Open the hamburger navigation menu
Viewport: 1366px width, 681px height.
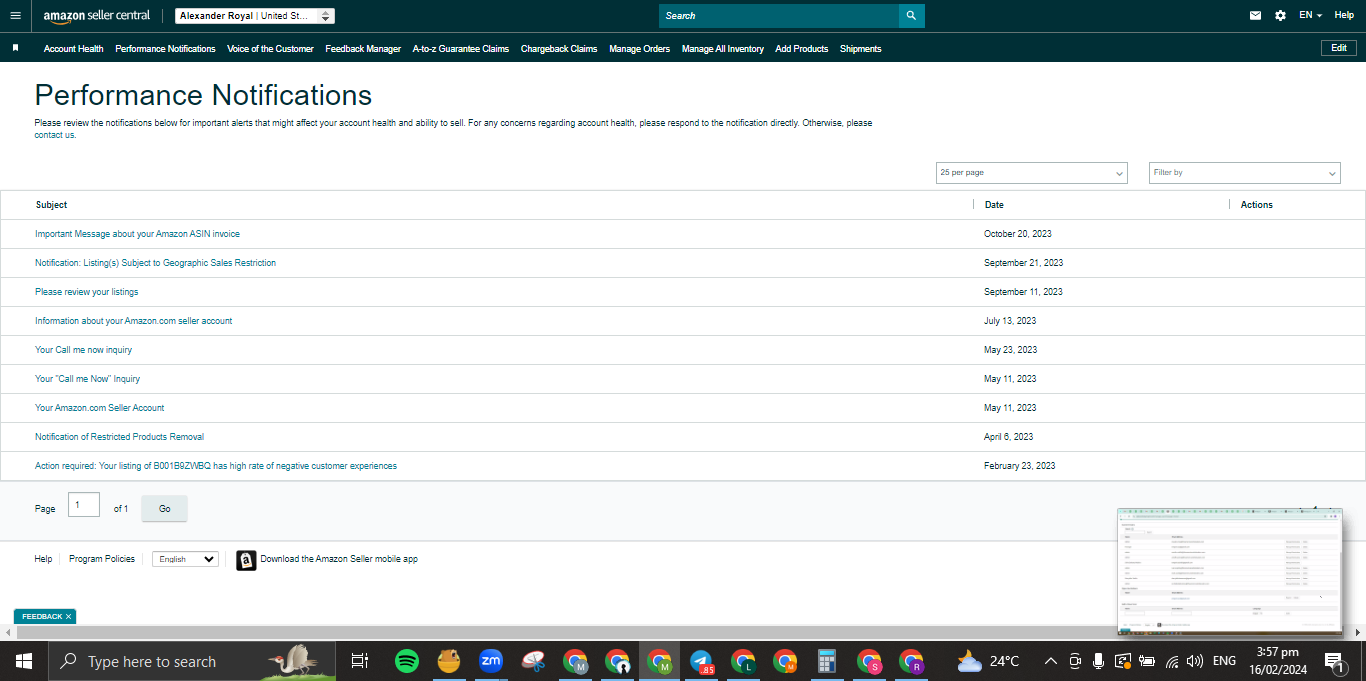click(x=15, y=16)
